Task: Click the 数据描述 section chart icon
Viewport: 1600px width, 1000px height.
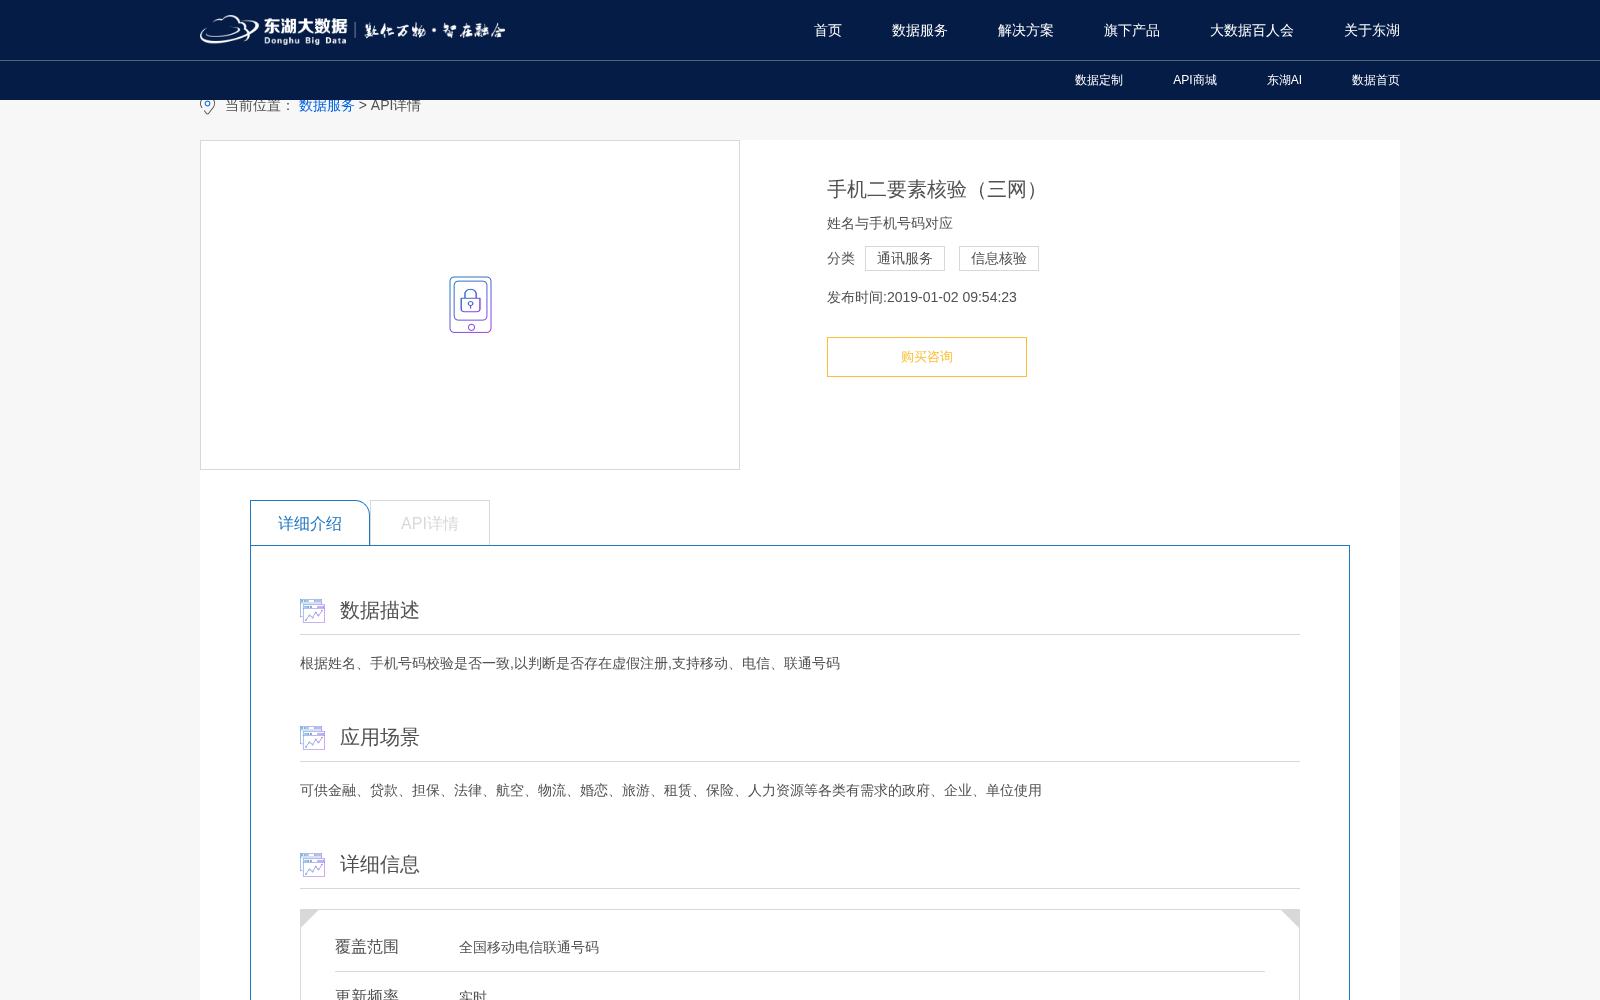Action: tap(313, 611)
